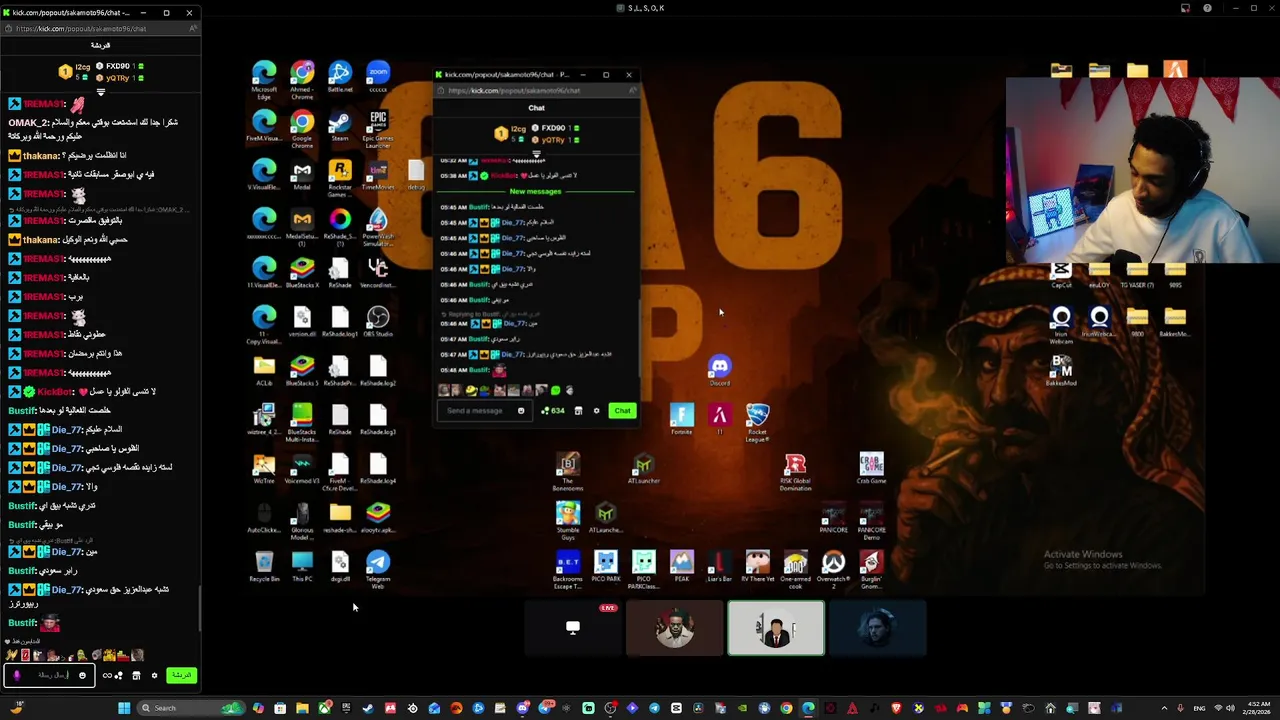Click the center chat popout address bar
The height and width of the screenshot is (720, 1280).
click(x=535, y=90)
